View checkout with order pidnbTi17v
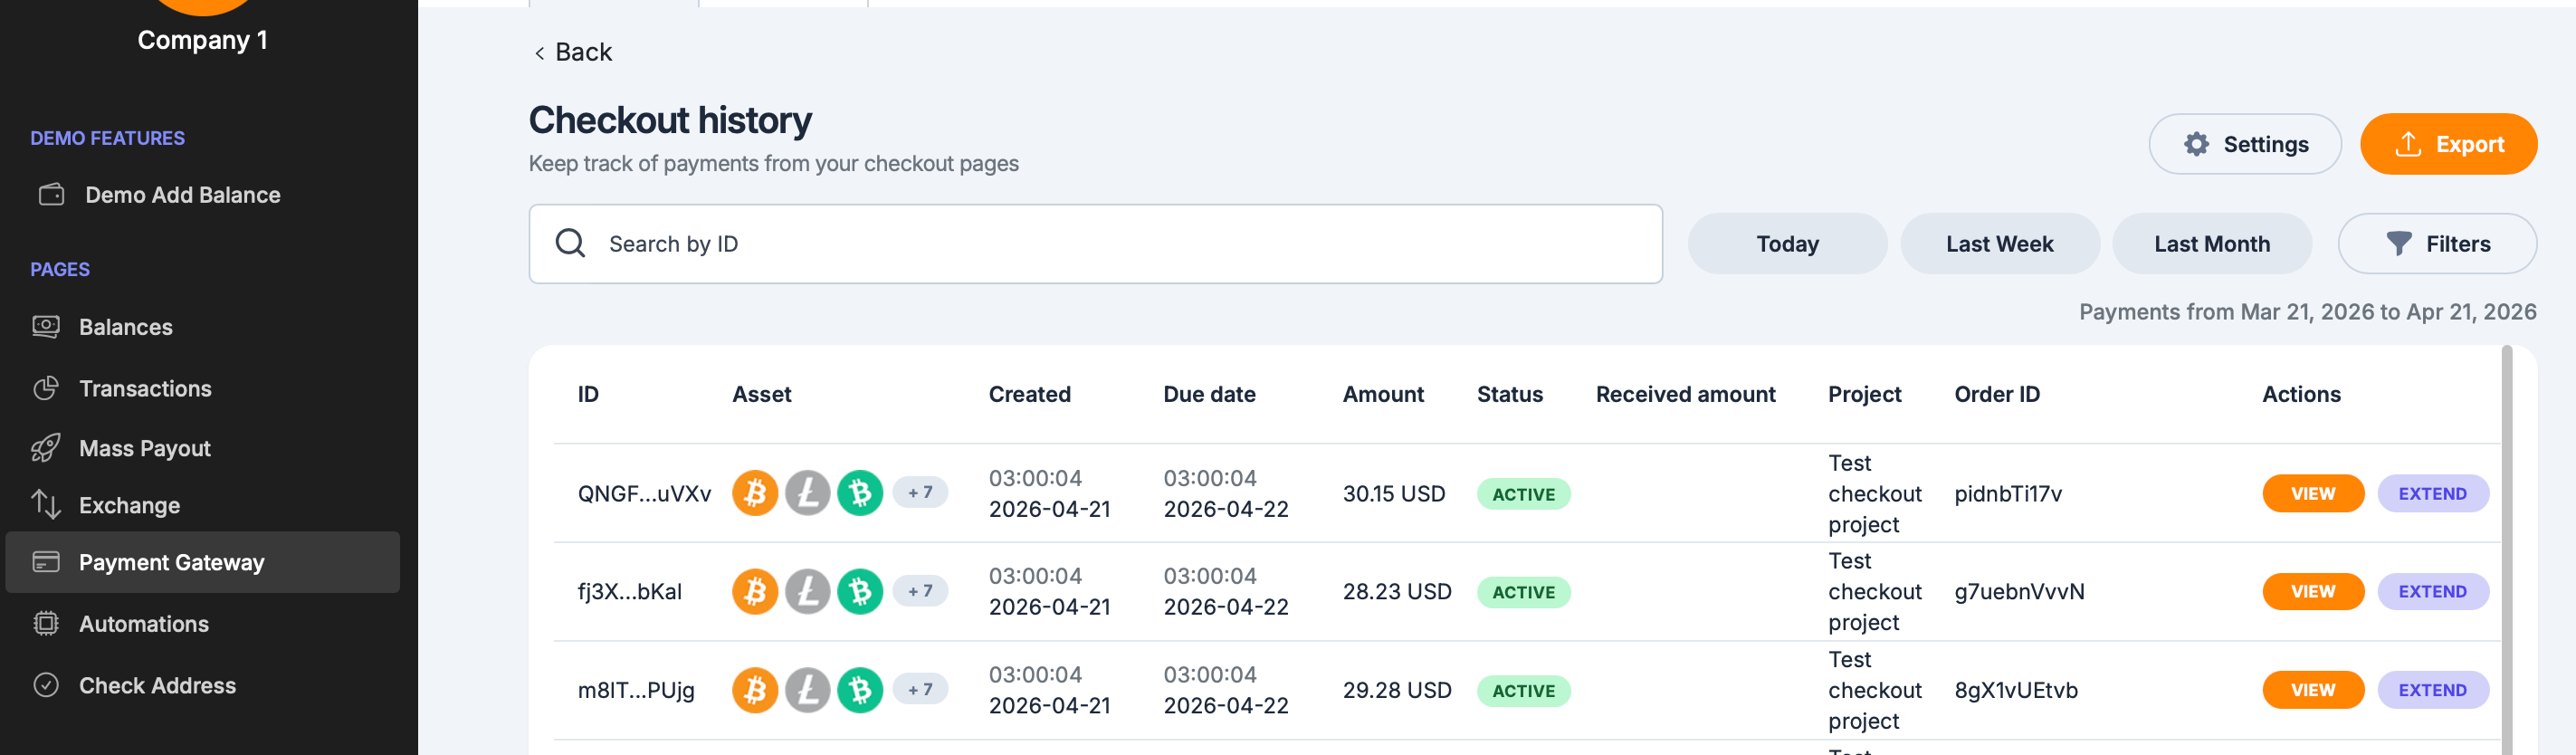 pyautogui.click(x=2313, y=493)
